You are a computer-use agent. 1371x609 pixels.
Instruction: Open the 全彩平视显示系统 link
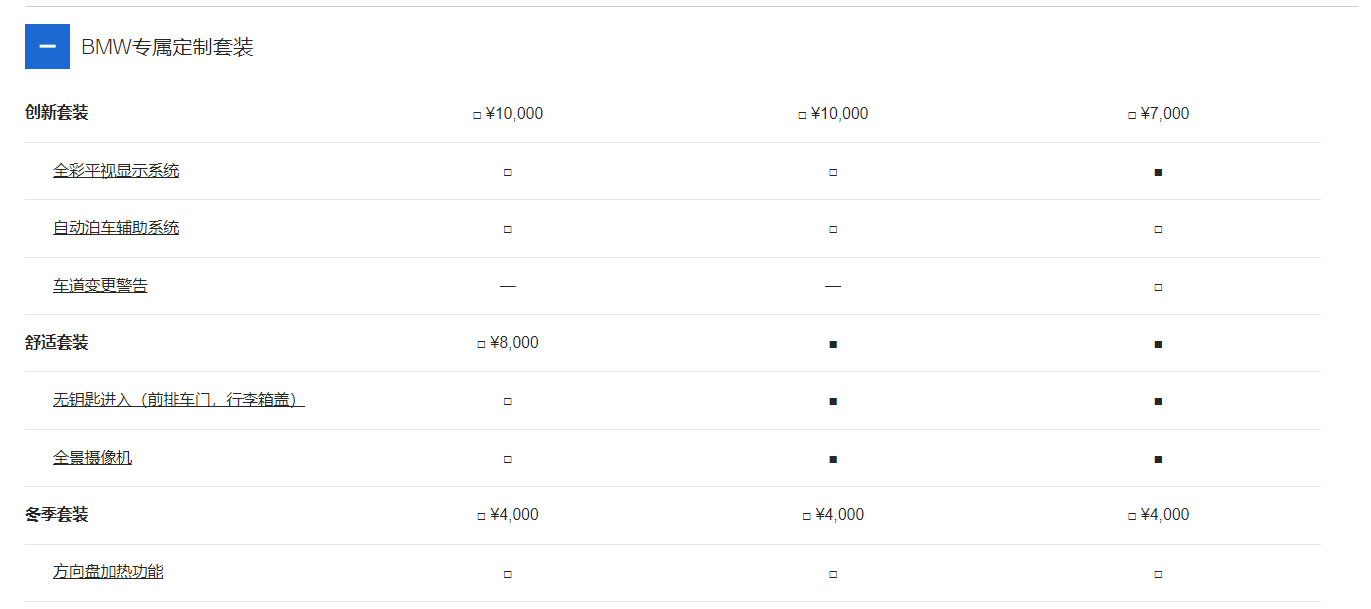click(x=116, y=171)
